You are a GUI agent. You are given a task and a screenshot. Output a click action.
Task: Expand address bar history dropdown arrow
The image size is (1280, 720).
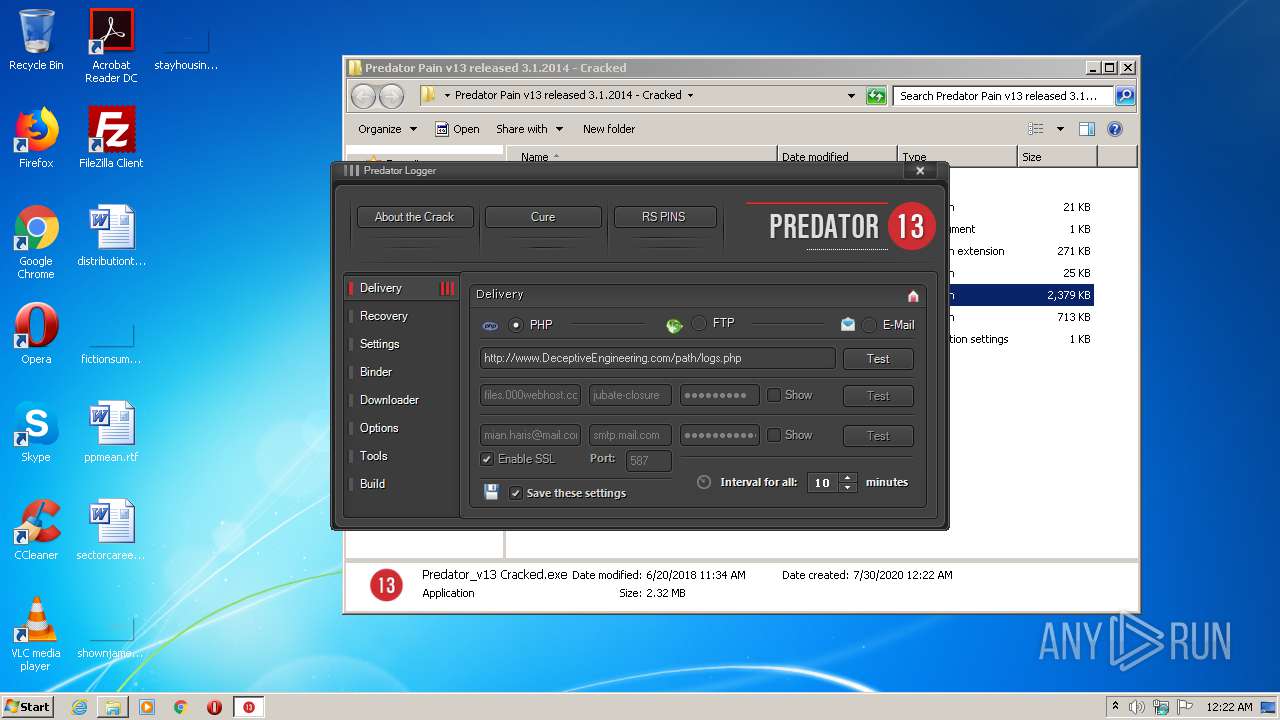coord(851,96)
